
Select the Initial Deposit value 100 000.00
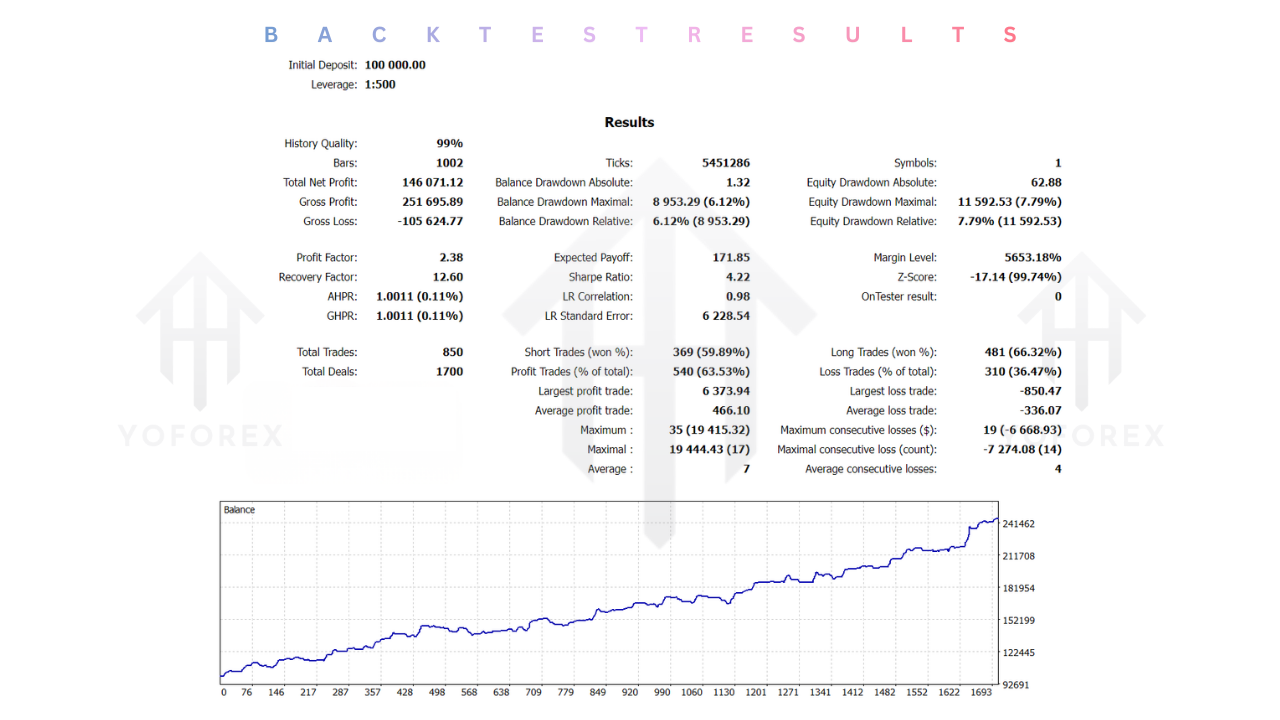click(394, 64)
